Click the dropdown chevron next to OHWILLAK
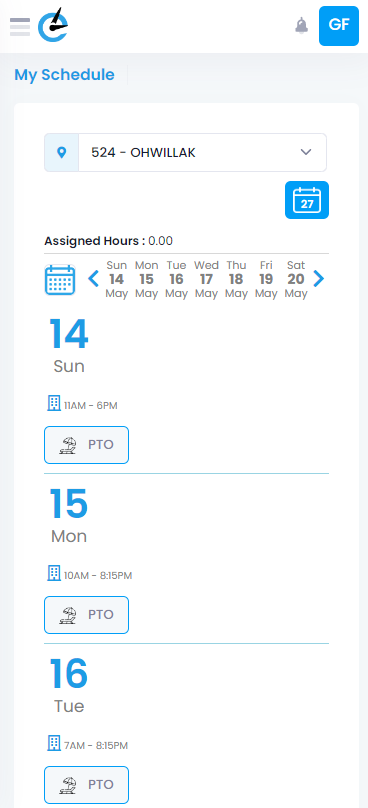The image size is (368, 808). [x=306, y=152]
